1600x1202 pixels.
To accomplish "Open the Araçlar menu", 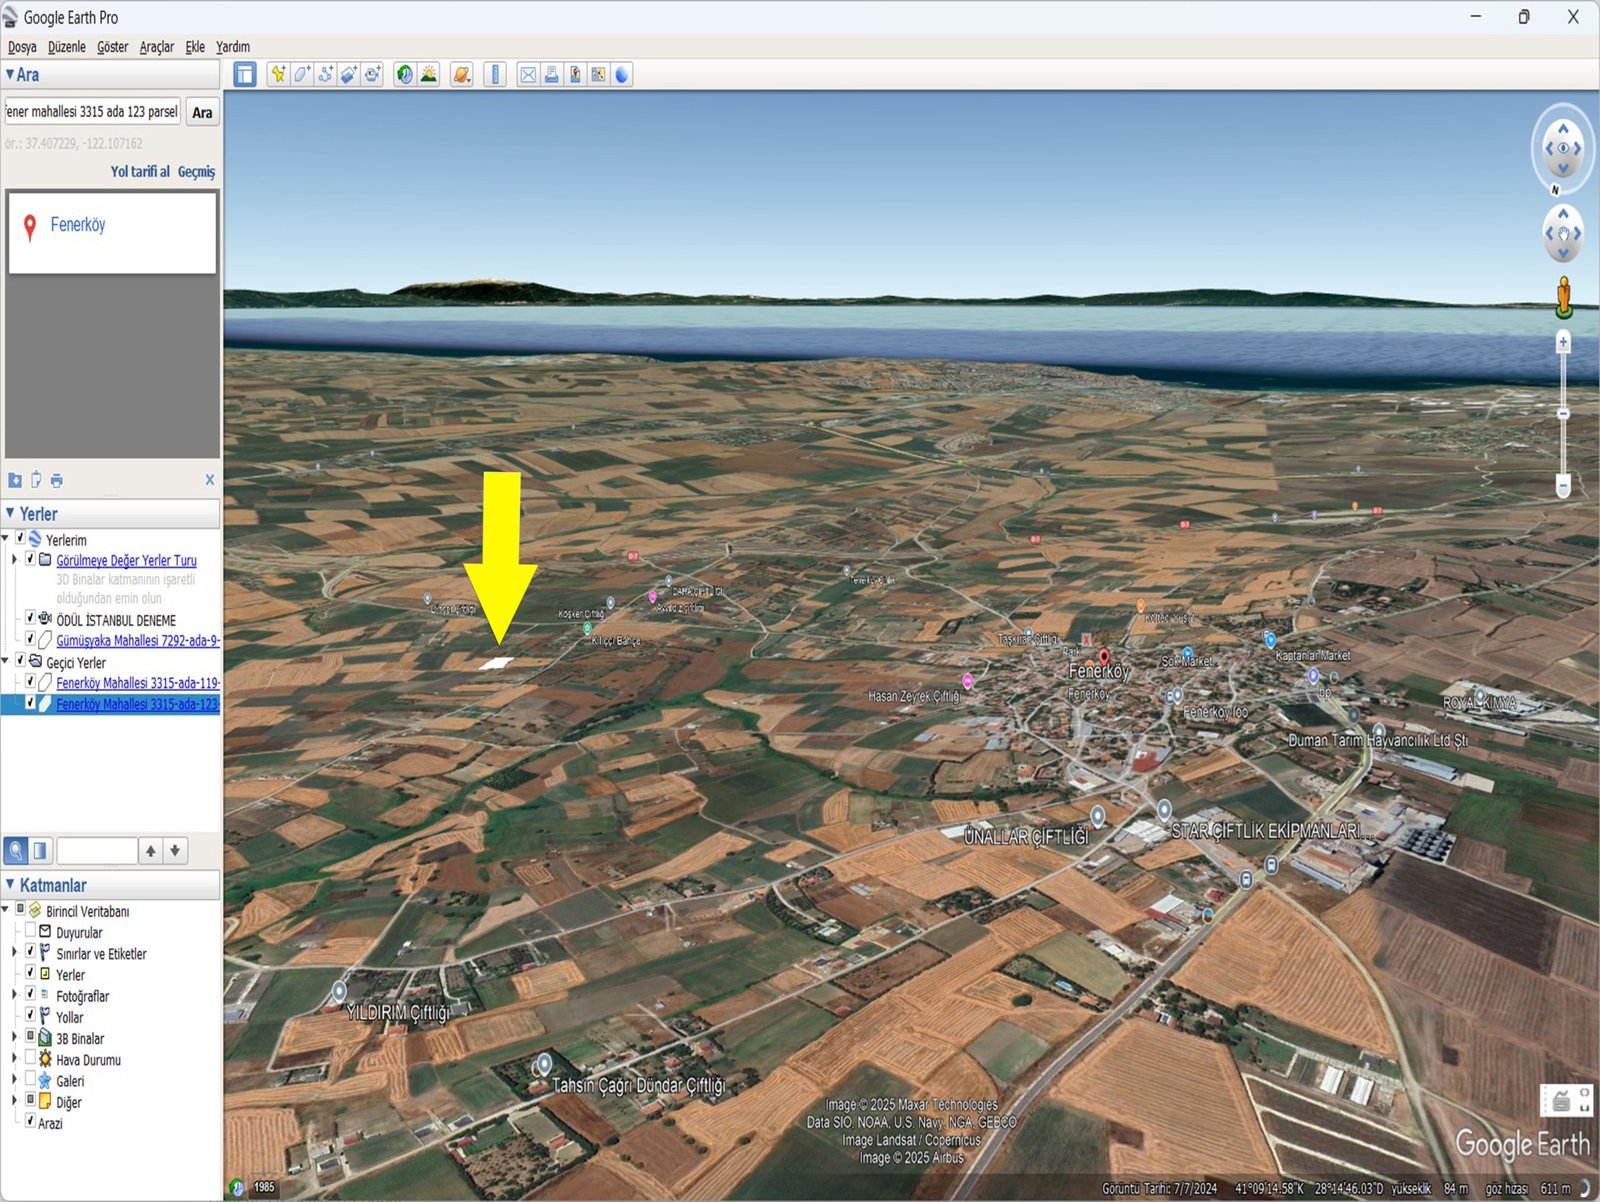I will coord(156,47).
